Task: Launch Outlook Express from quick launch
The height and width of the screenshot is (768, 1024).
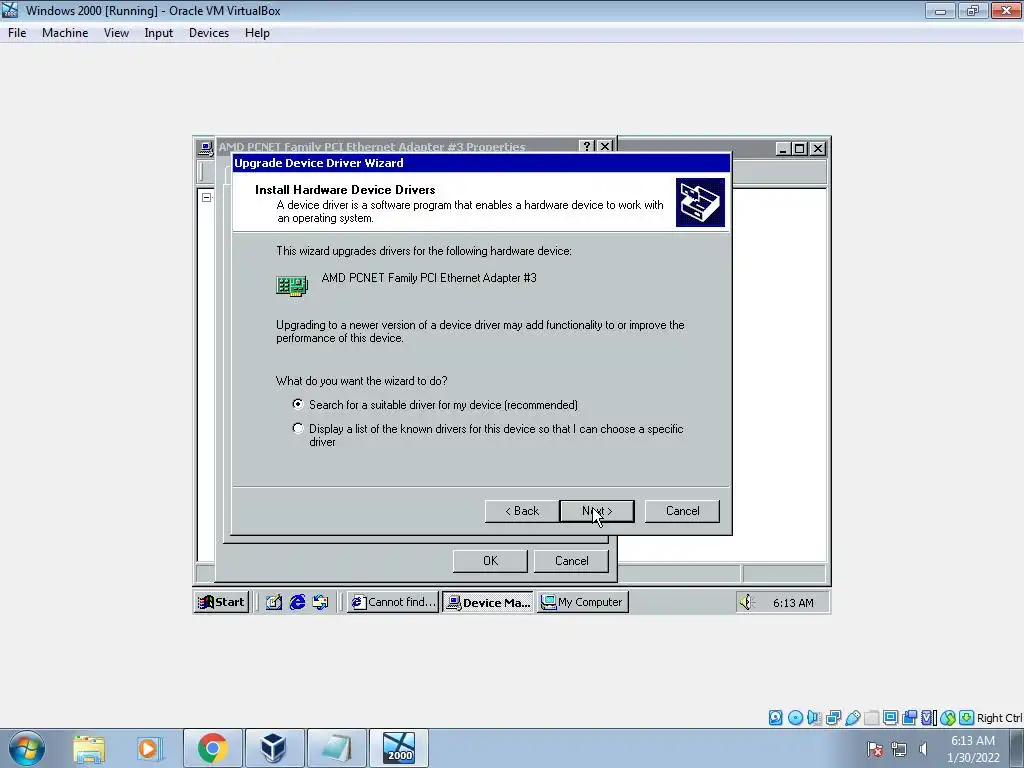Action: pos(320,602)
